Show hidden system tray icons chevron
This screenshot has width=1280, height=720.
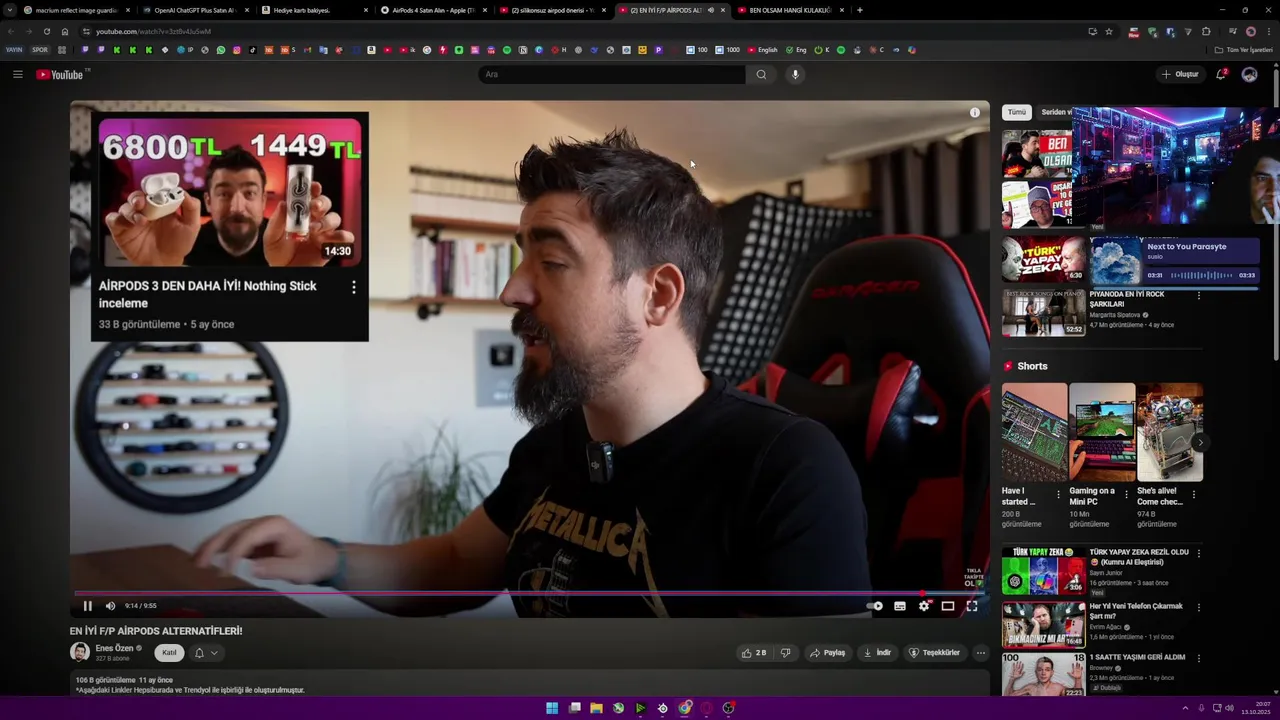pos(1185,708)
